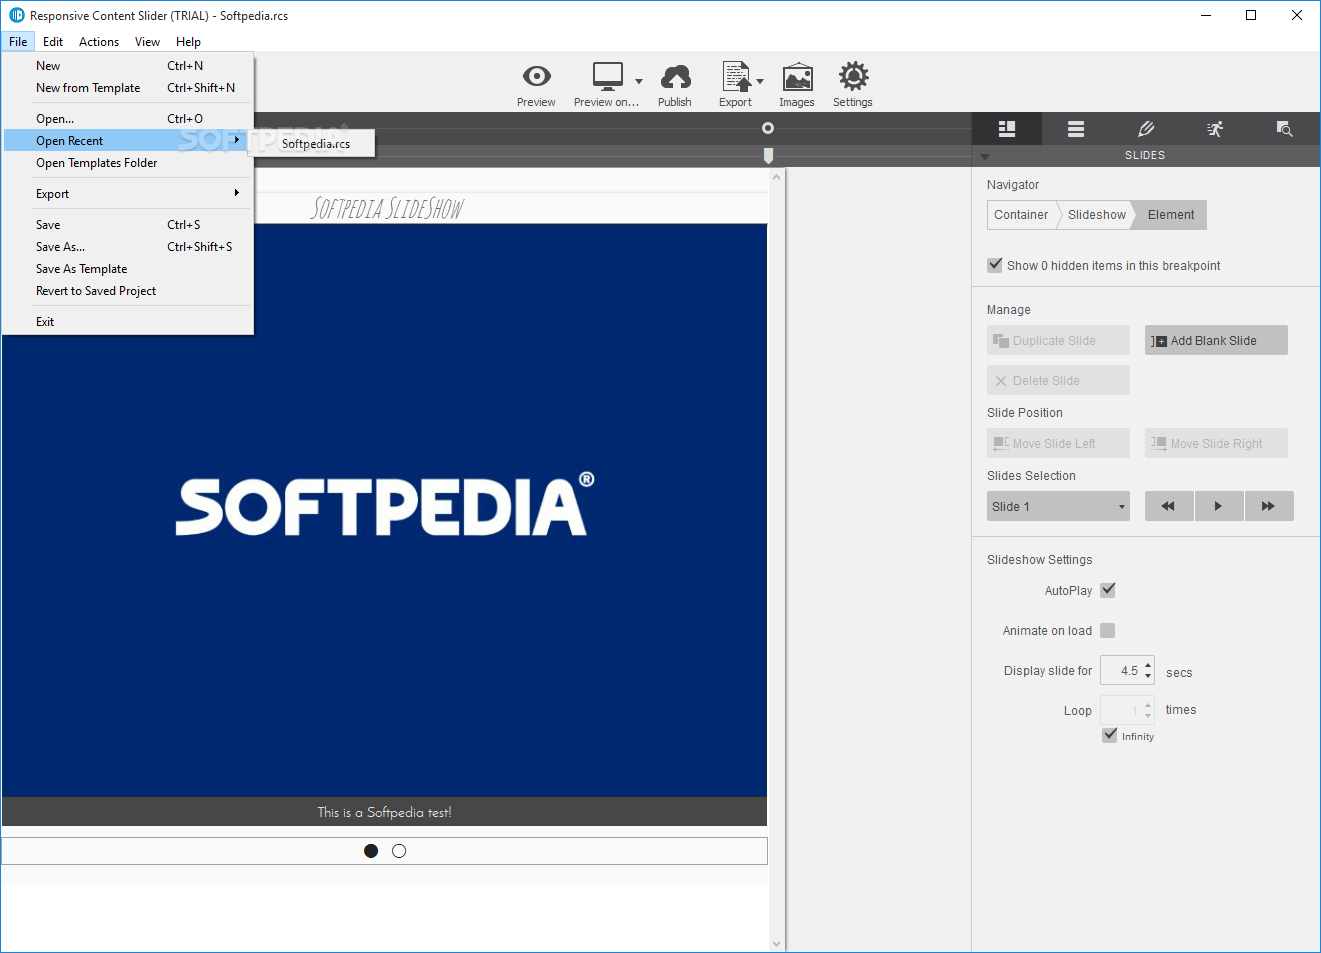Choose New from the File menu

coord(128,66)
